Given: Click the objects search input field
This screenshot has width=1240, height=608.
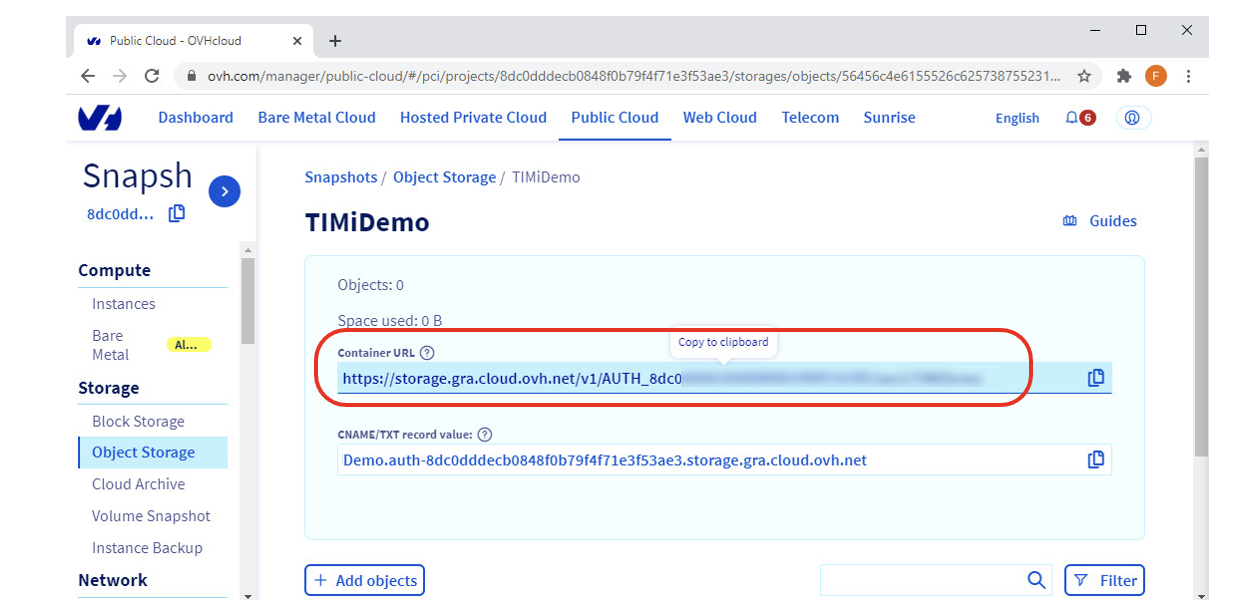Looking at the screenshot, I should click(920, 580).
